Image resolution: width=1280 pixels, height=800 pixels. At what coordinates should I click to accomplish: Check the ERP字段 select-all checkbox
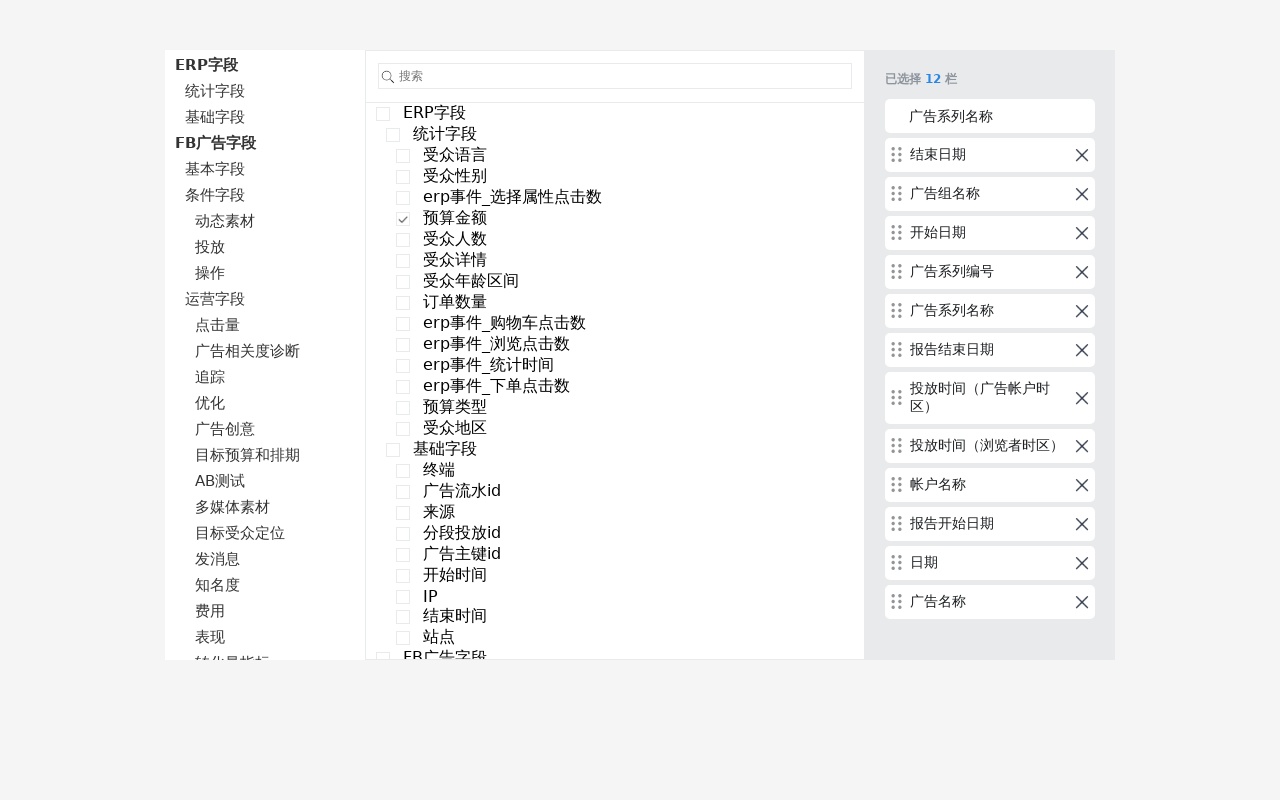click(x=383, y=114)
